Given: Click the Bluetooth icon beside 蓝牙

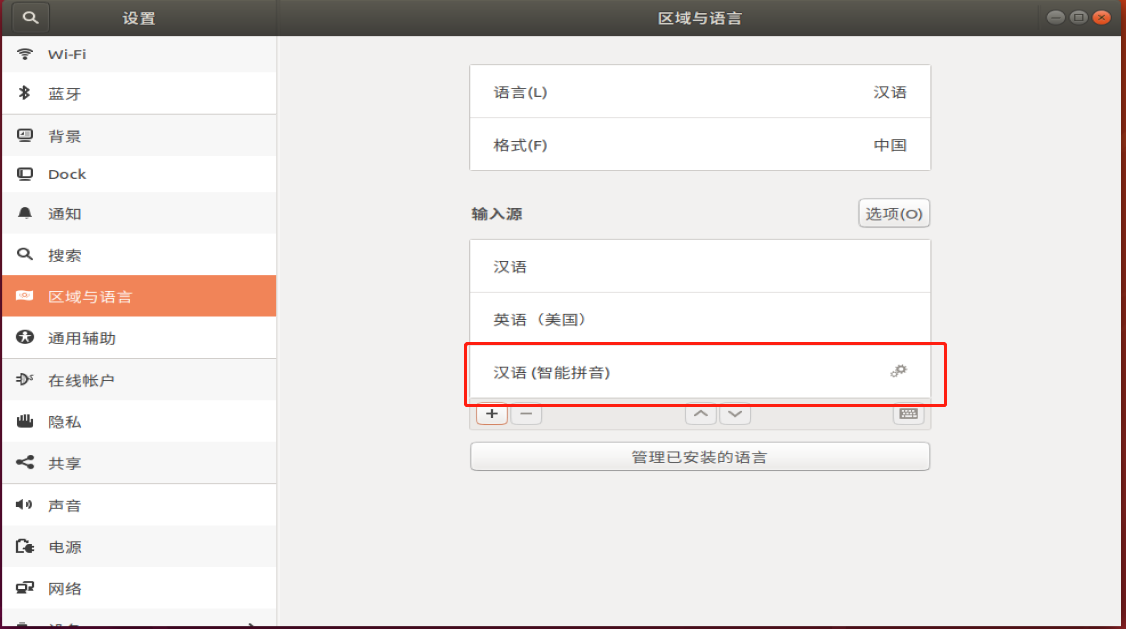Looking at the screenshot, I should click(24, 93).
